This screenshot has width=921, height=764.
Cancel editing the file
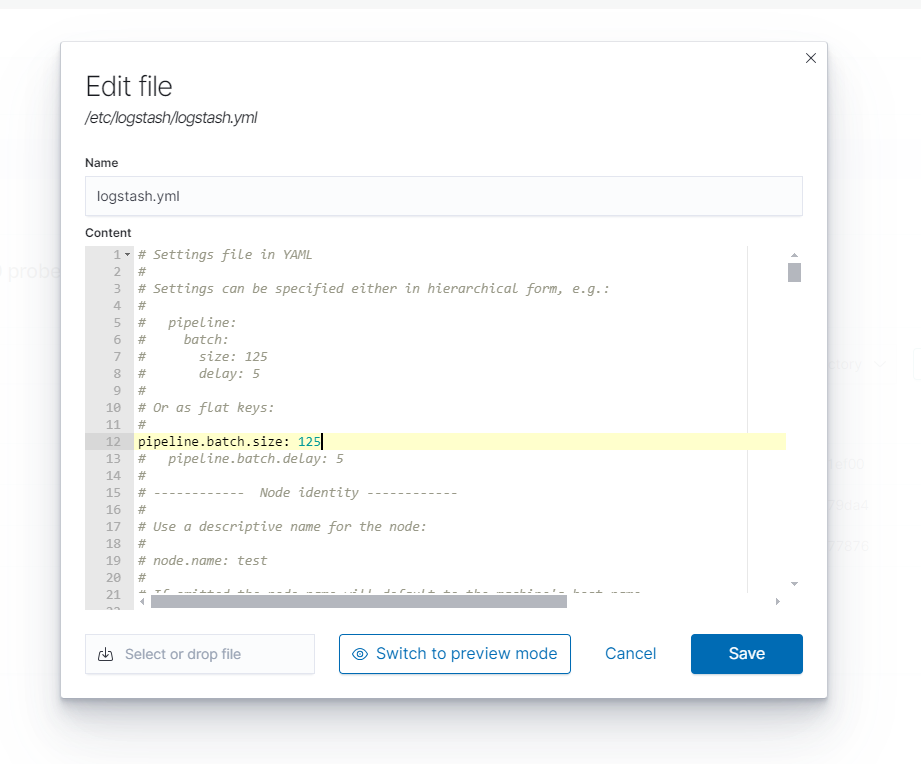(630, 654)
